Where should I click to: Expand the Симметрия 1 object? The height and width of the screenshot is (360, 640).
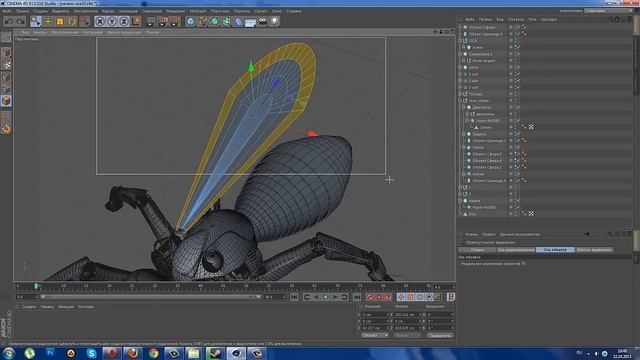coord(460,54)
